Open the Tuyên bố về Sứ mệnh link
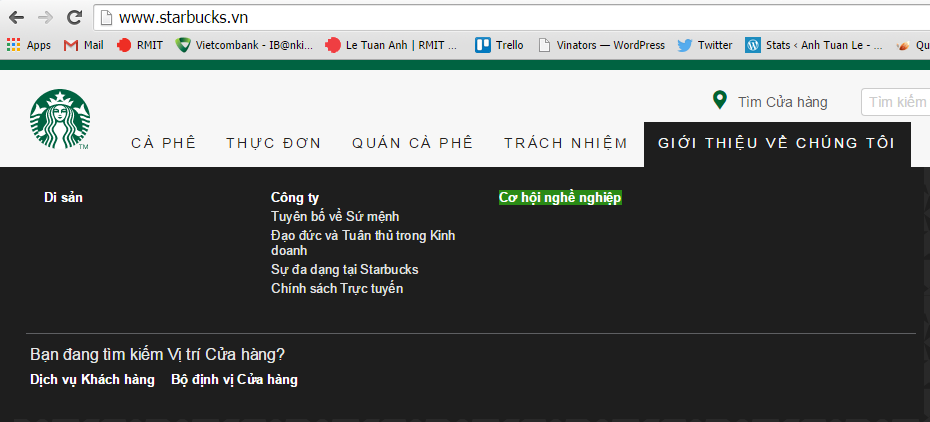930x422 pixels. pyautogui.click(x=335, y=216)
